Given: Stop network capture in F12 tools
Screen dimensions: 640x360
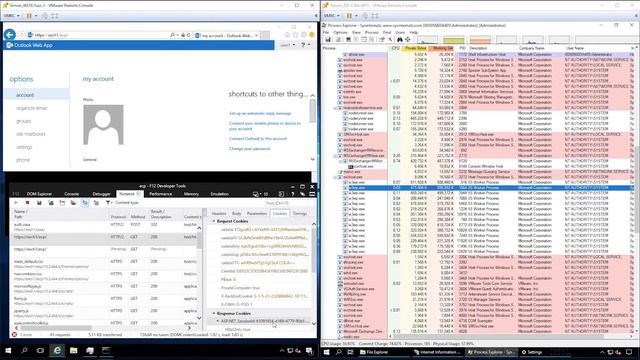Looking at the screenshot, I should click(x=27, y=202).
